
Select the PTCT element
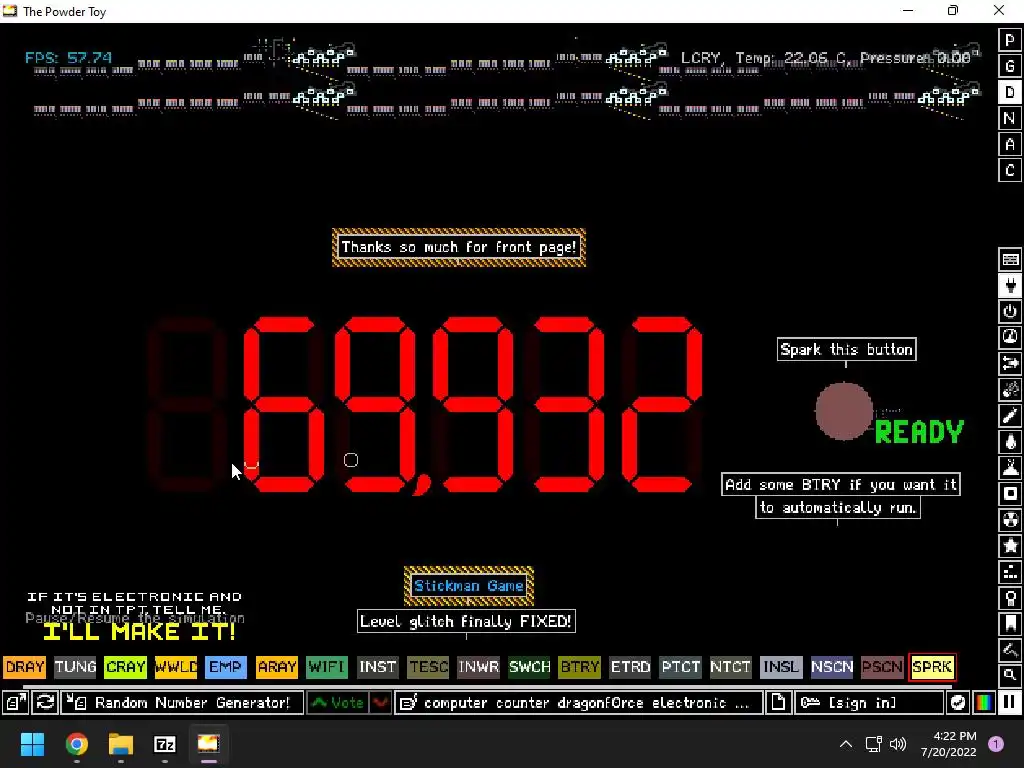[680, 667]
